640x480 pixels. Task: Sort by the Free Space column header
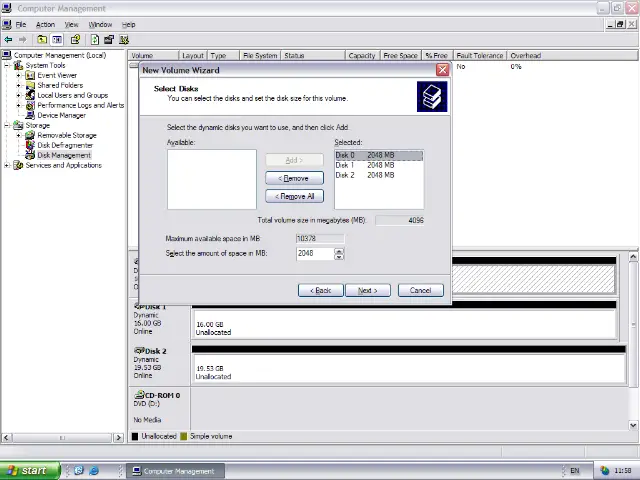400,56
